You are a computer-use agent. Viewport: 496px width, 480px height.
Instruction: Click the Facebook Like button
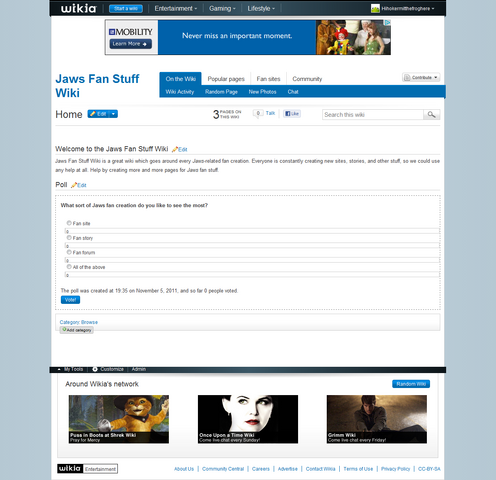pyautogui.click(x=292, y=114)
